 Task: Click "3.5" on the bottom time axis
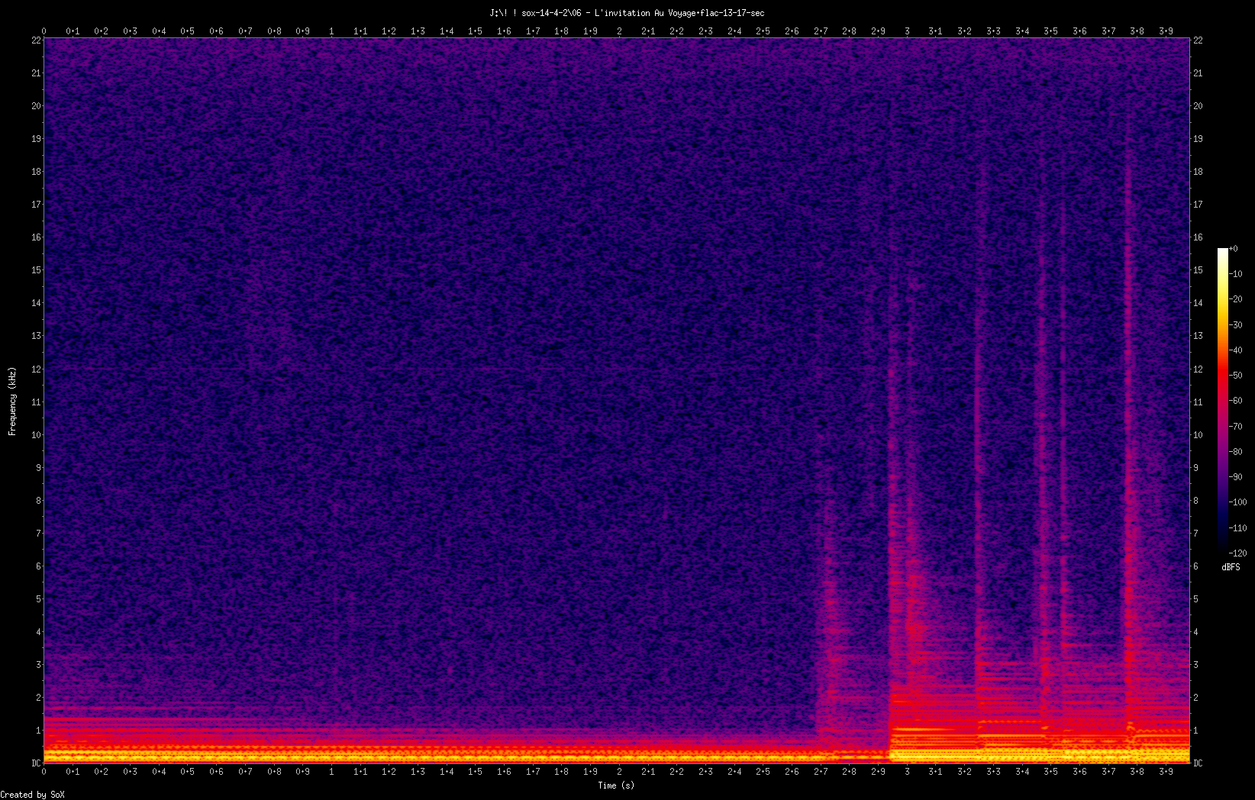coord(1051,772)
